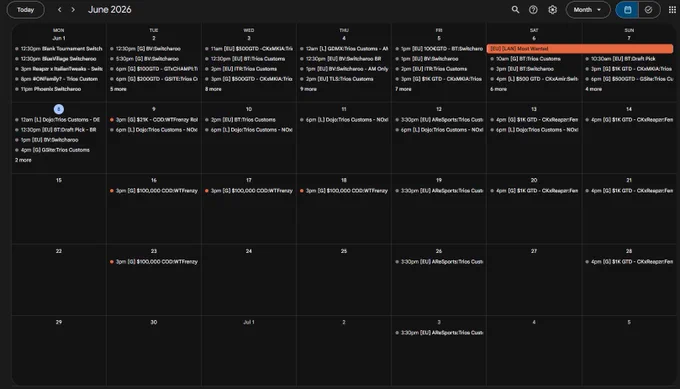
Task: Open the Support help icon
Action: [x=533, y=10]
